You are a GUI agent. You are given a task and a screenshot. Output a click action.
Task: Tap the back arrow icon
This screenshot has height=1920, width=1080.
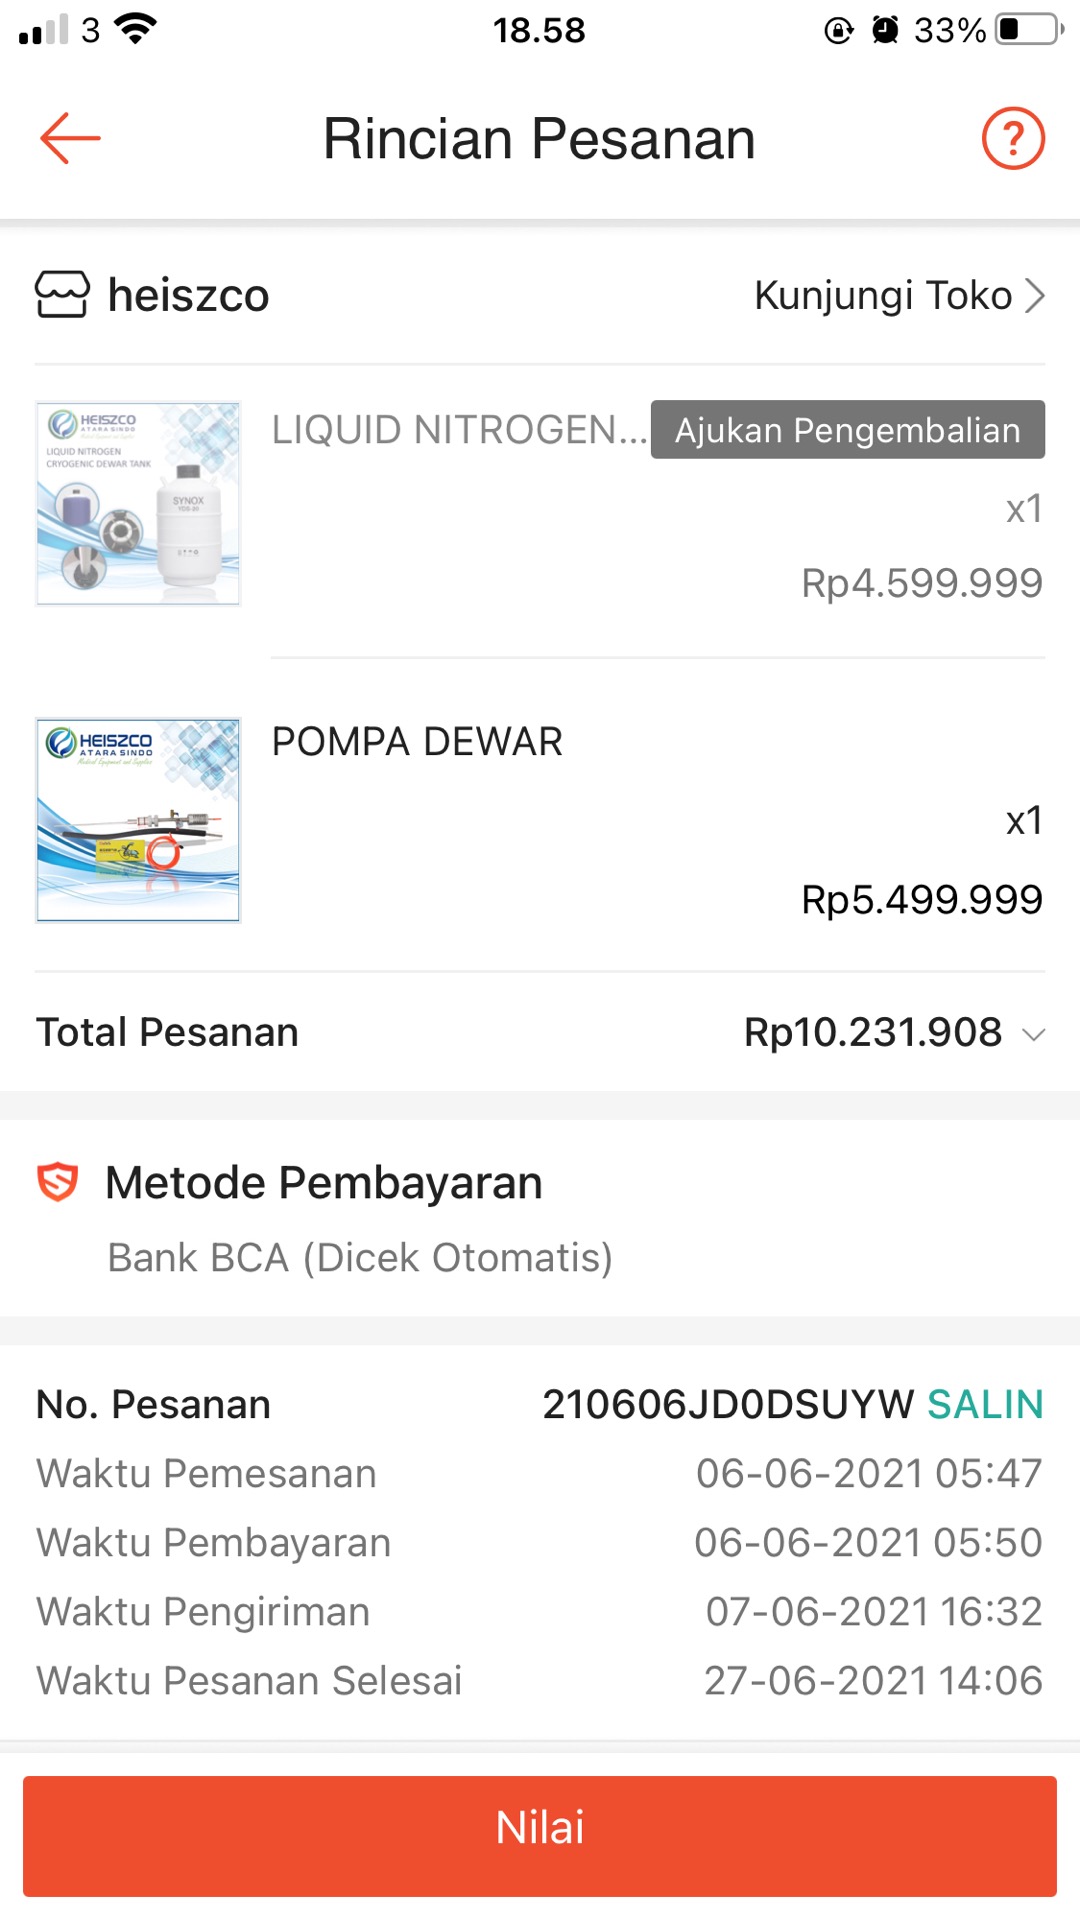pyautogui.click(x=70, y=138)
